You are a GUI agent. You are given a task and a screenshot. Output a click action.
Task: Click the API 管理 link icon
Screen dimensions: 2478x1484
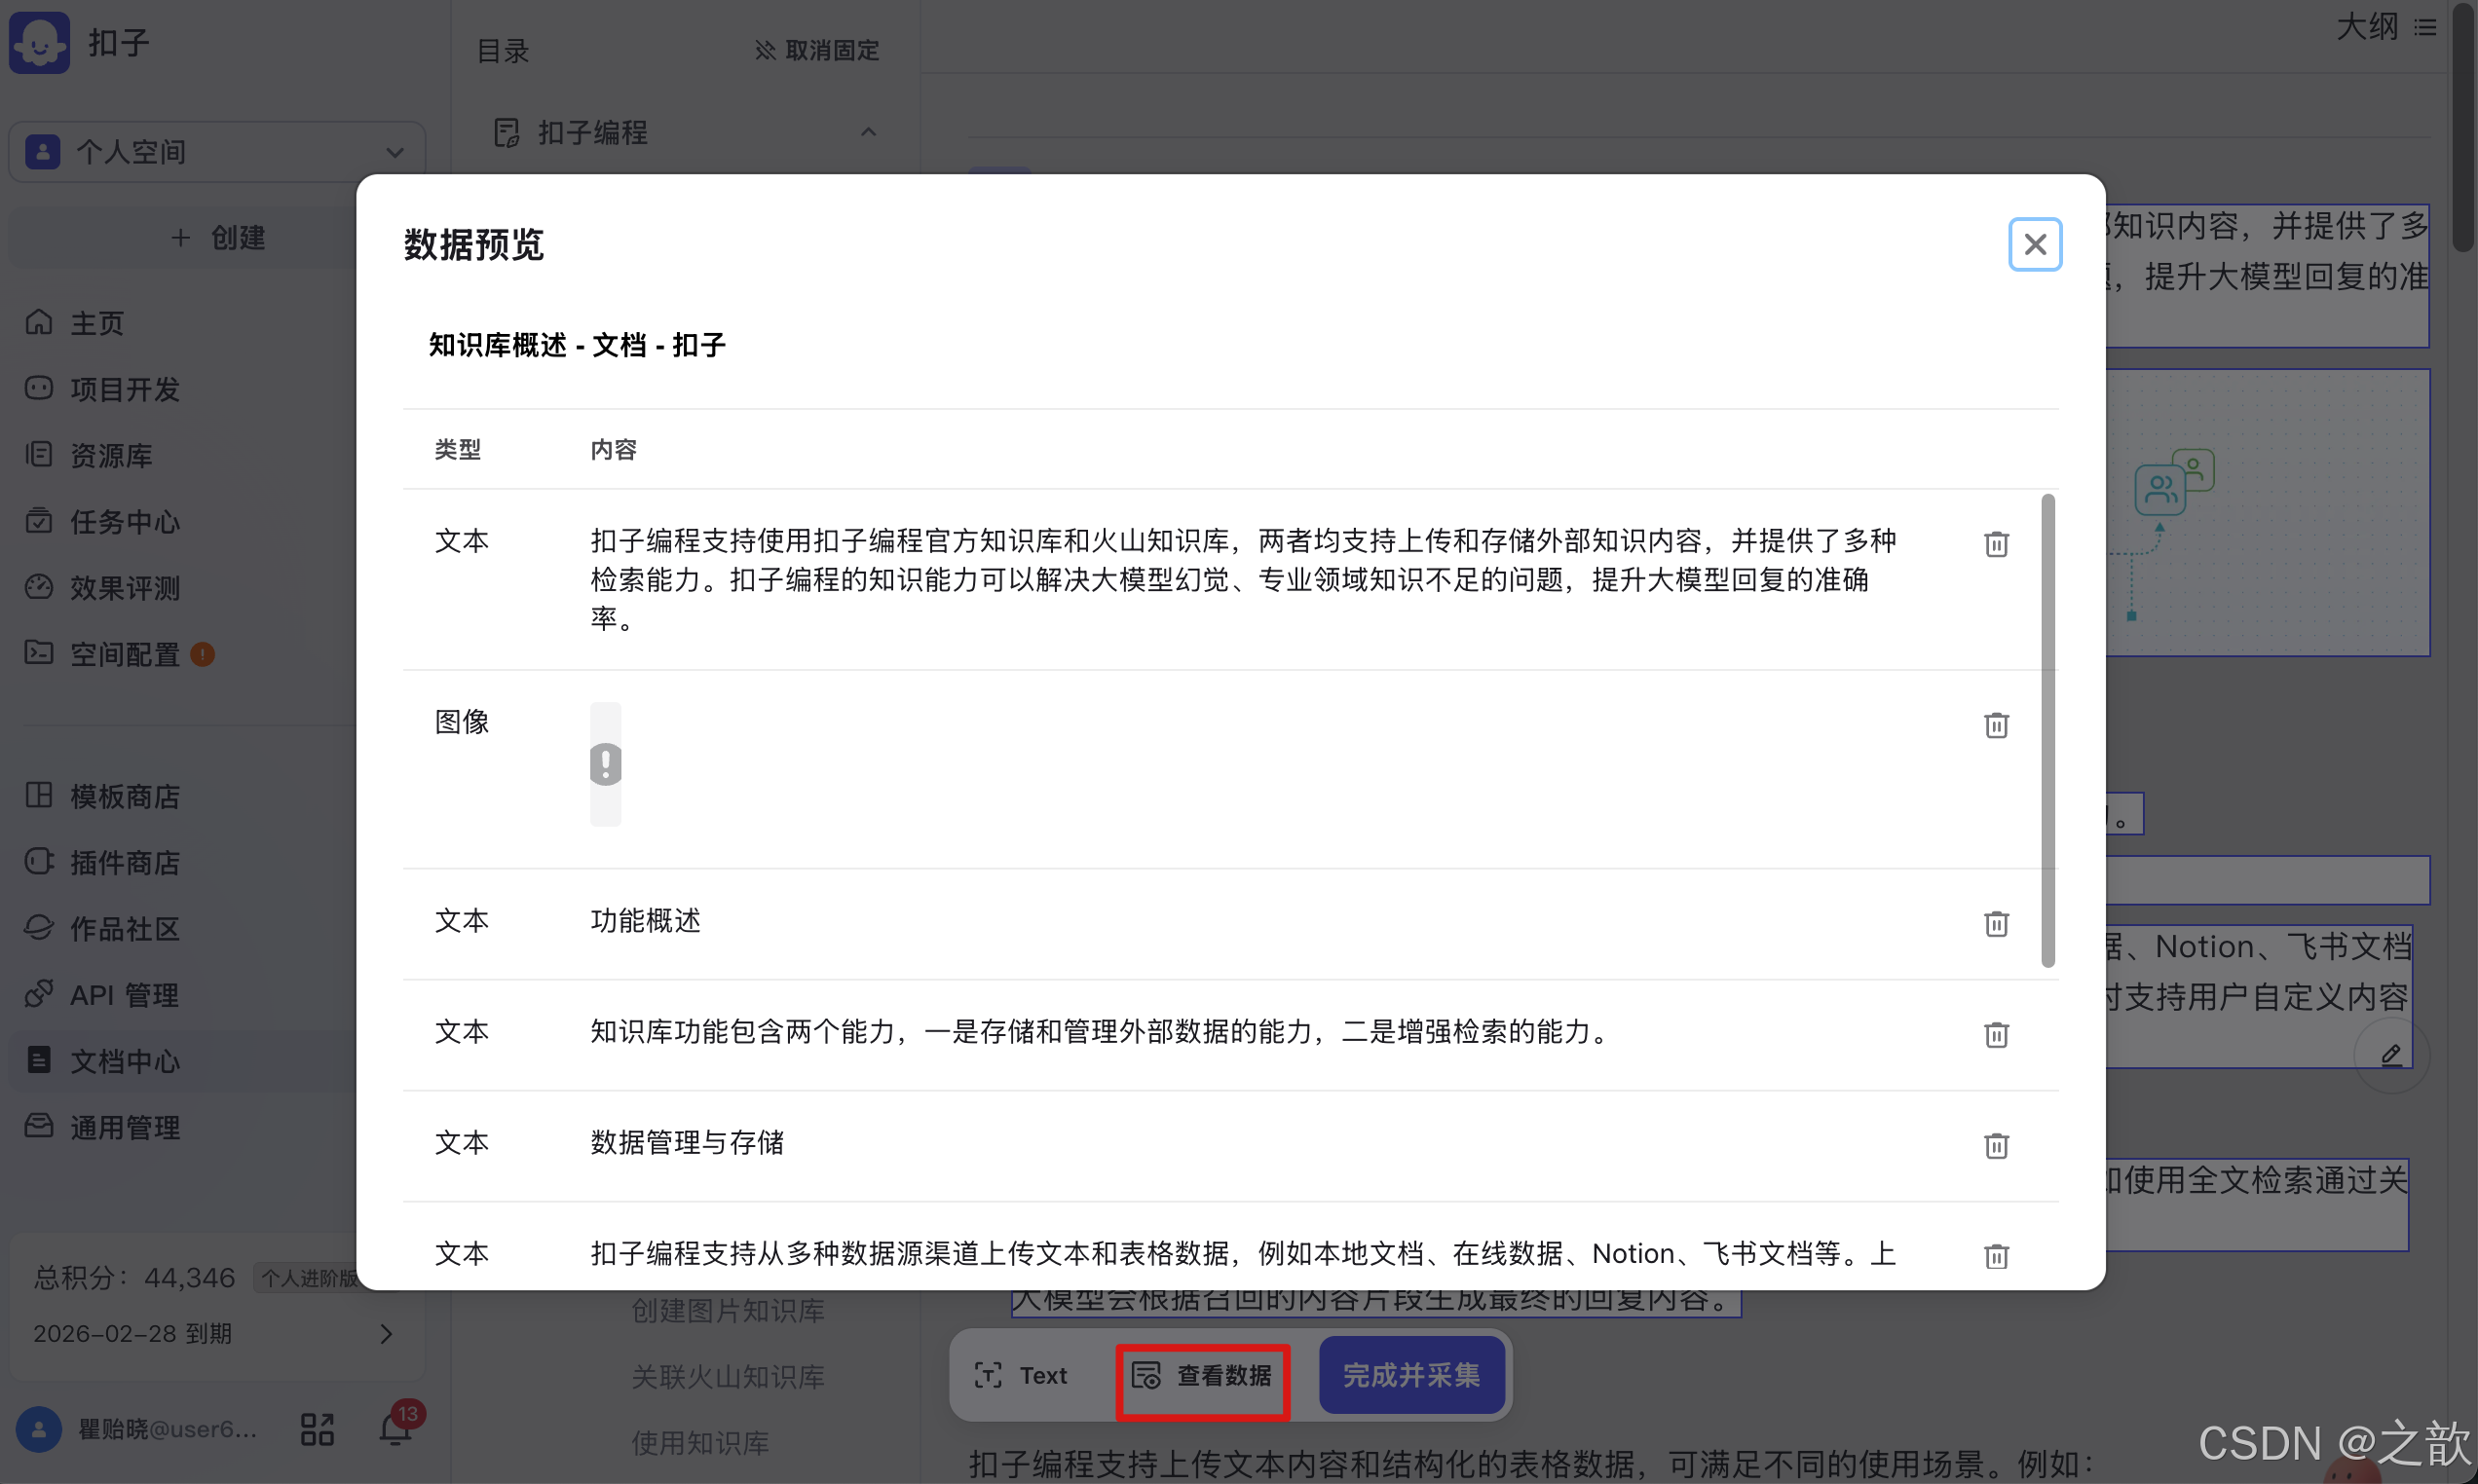click(39, 993)
